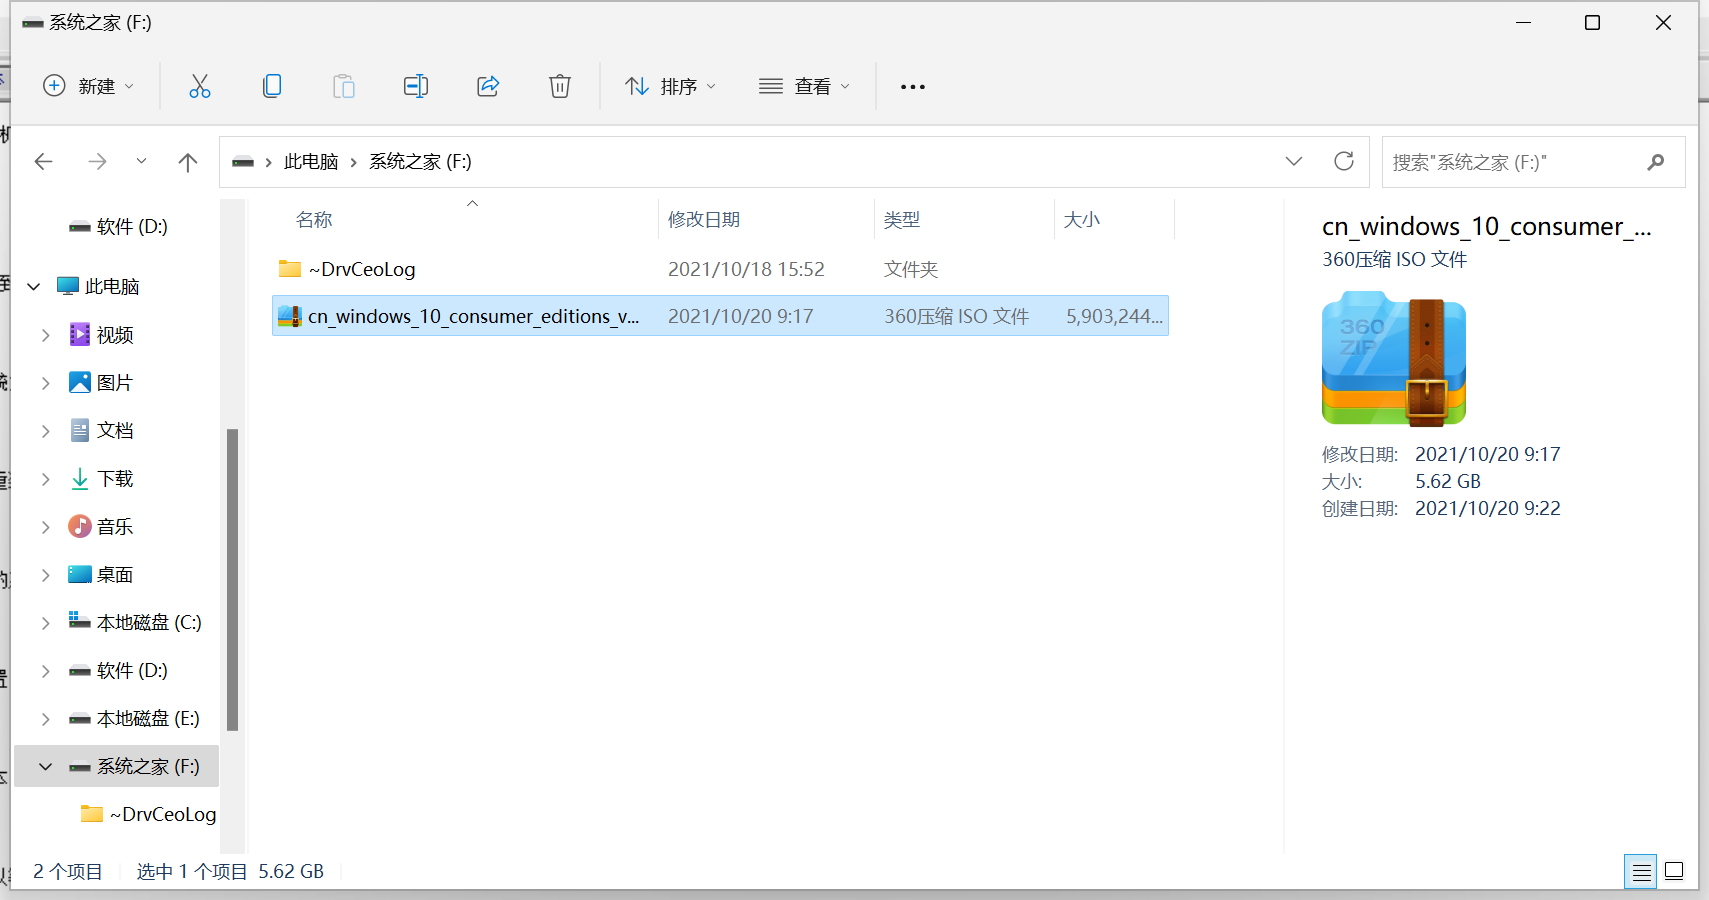Click inside the search box for 系统之家 (F:)
This screenshot has height=900, width=1709.
[1500, 161]
